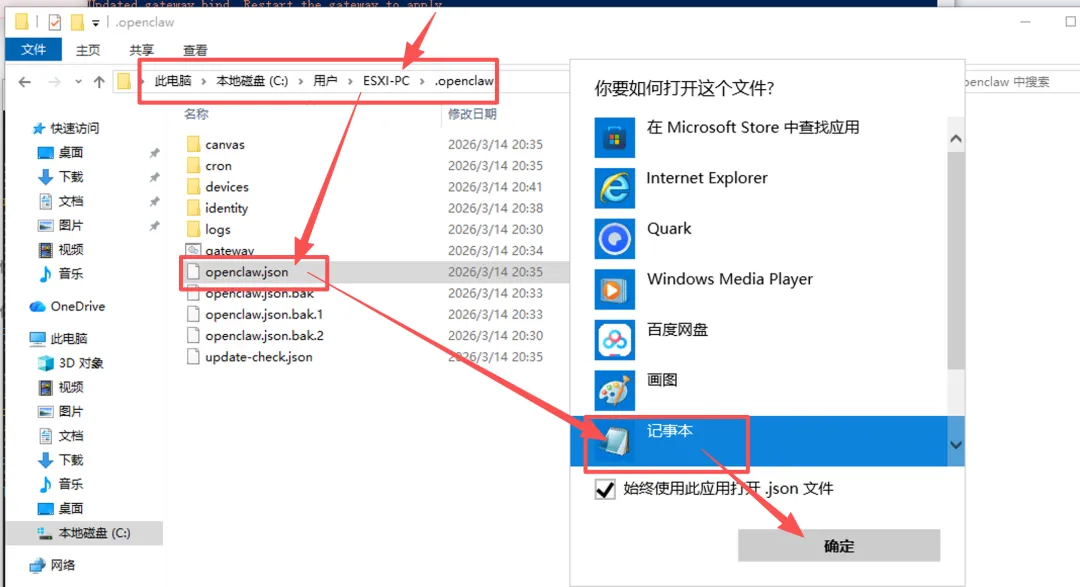Open 音乐 under 此电脑
The height and width of the screenshot is (587, 1080).
70,484
